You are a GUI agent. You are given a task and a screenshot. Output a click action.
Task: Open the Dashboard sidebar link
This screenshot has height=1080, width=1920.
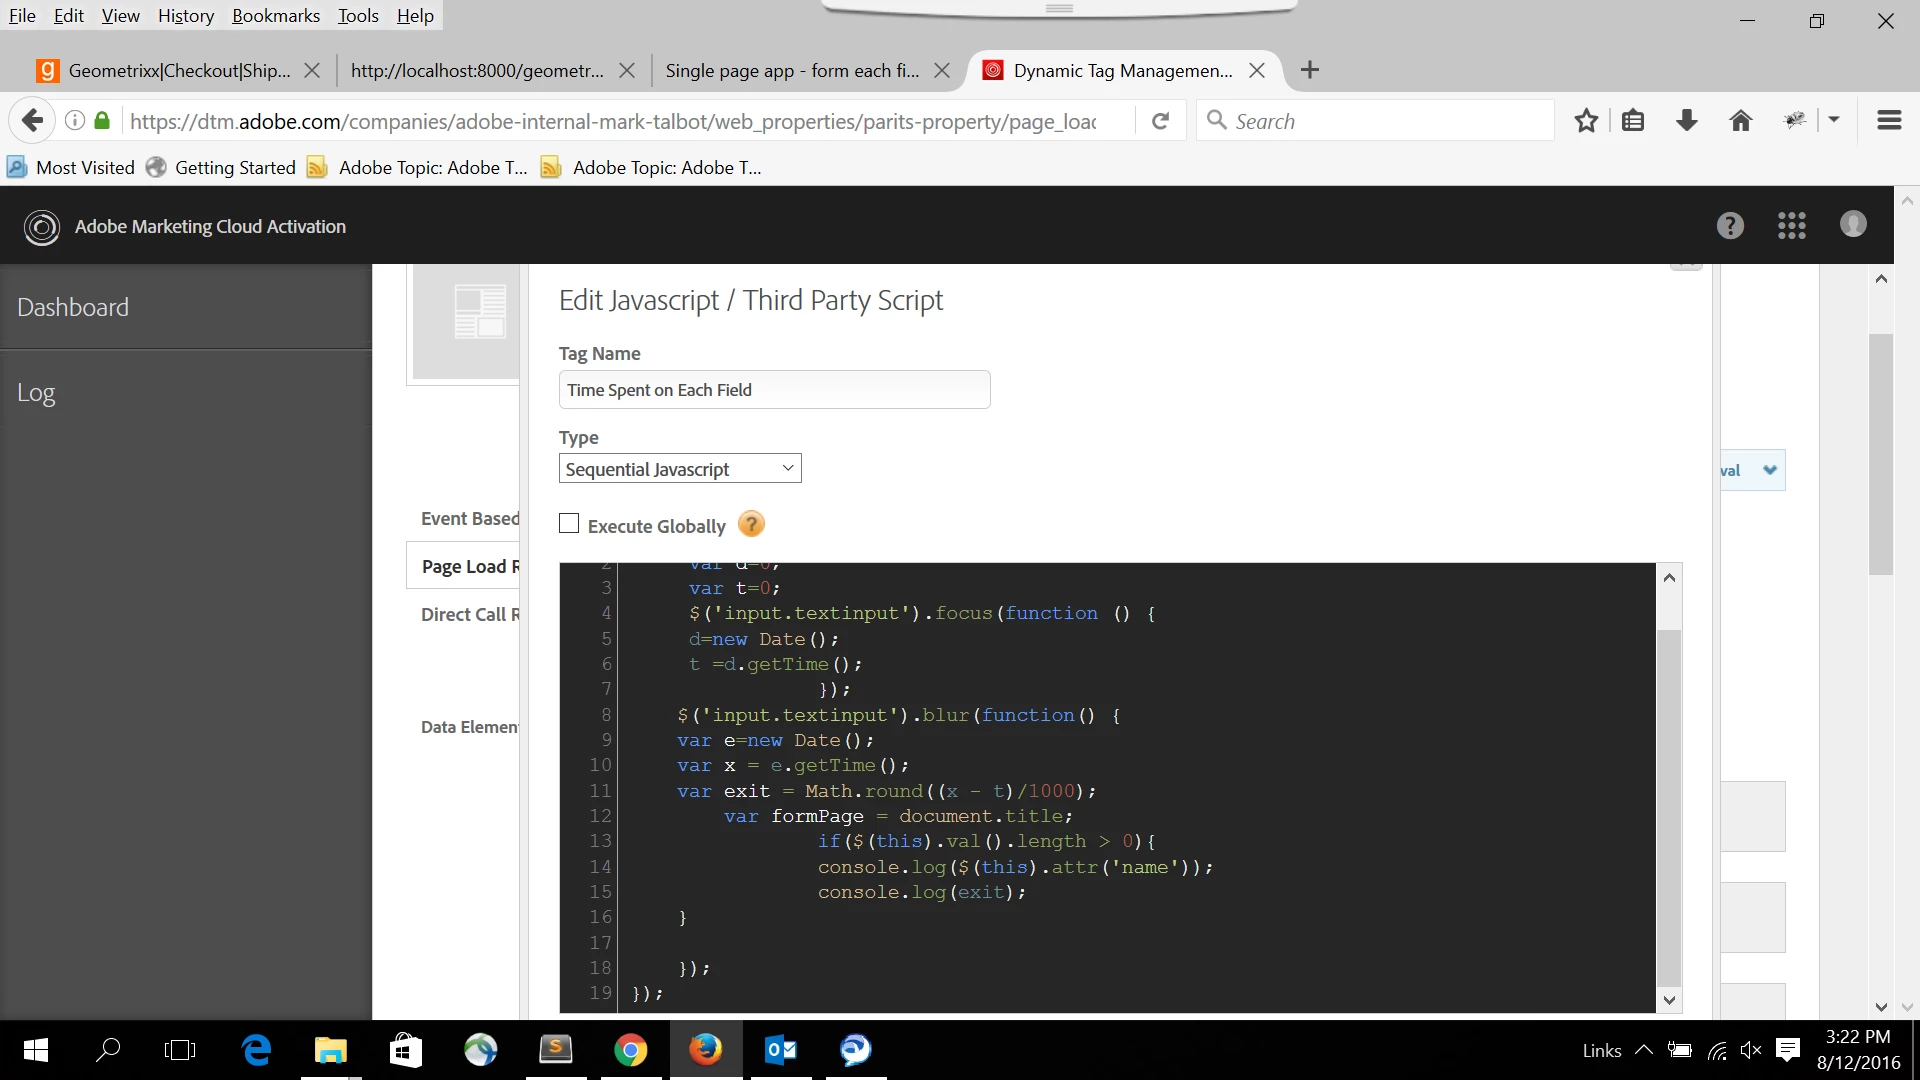73,307
